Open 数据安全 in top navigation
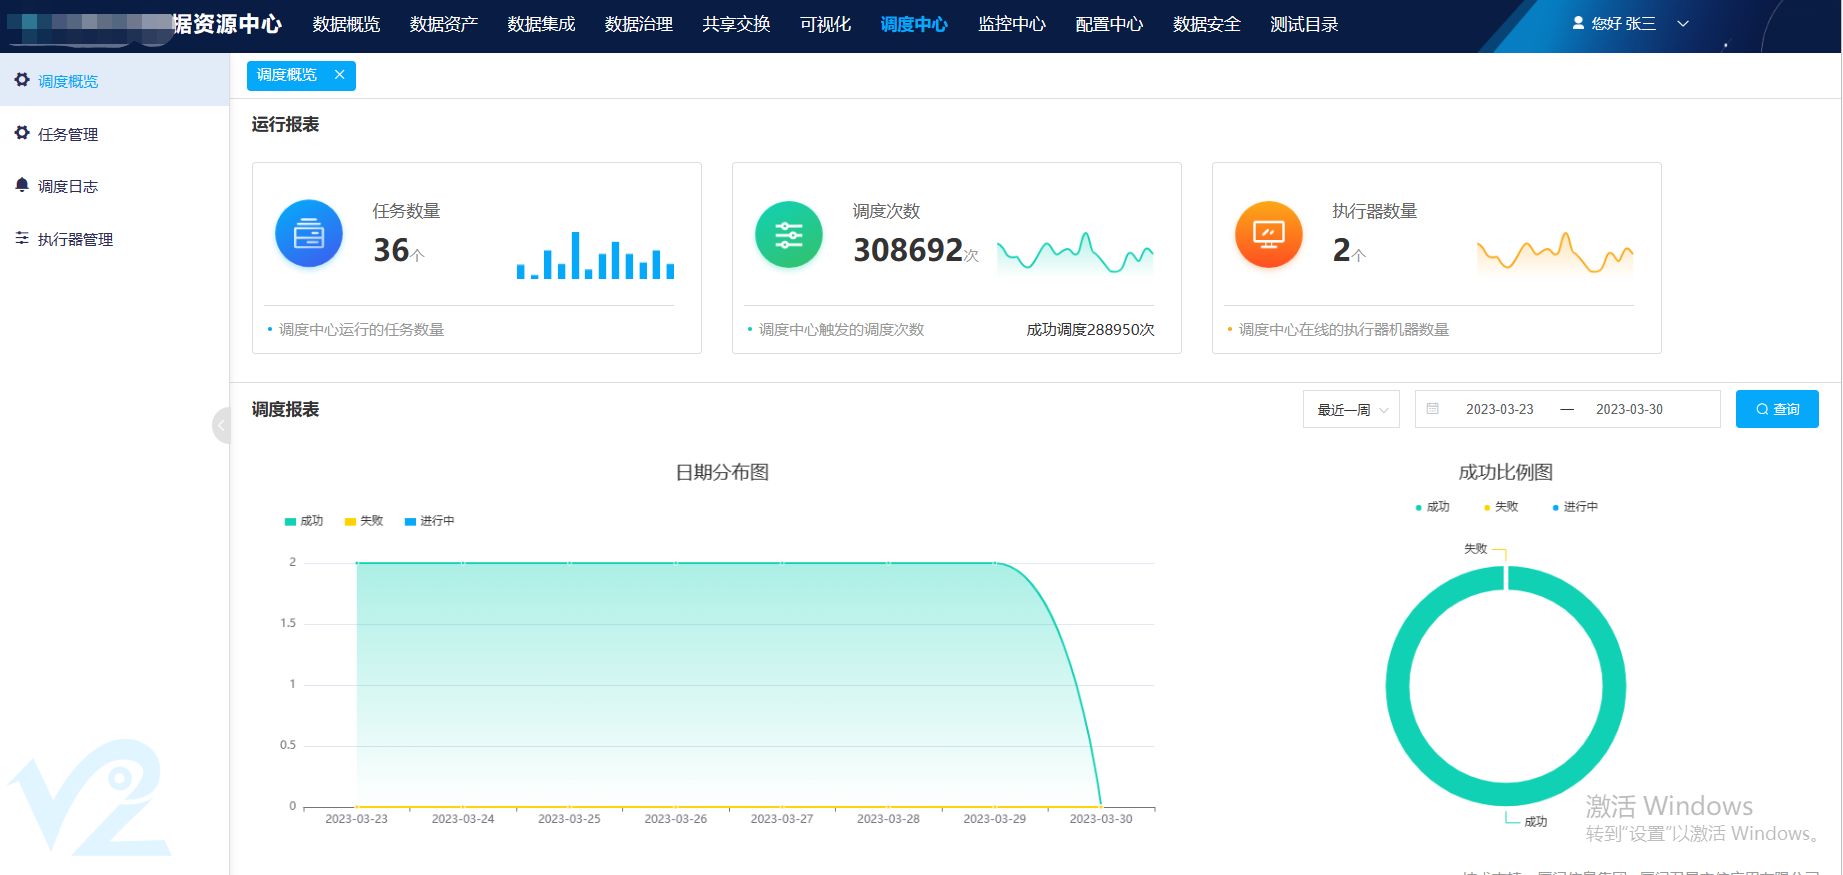Screen dimensions: 1843x875 (x=1207, y=24)
